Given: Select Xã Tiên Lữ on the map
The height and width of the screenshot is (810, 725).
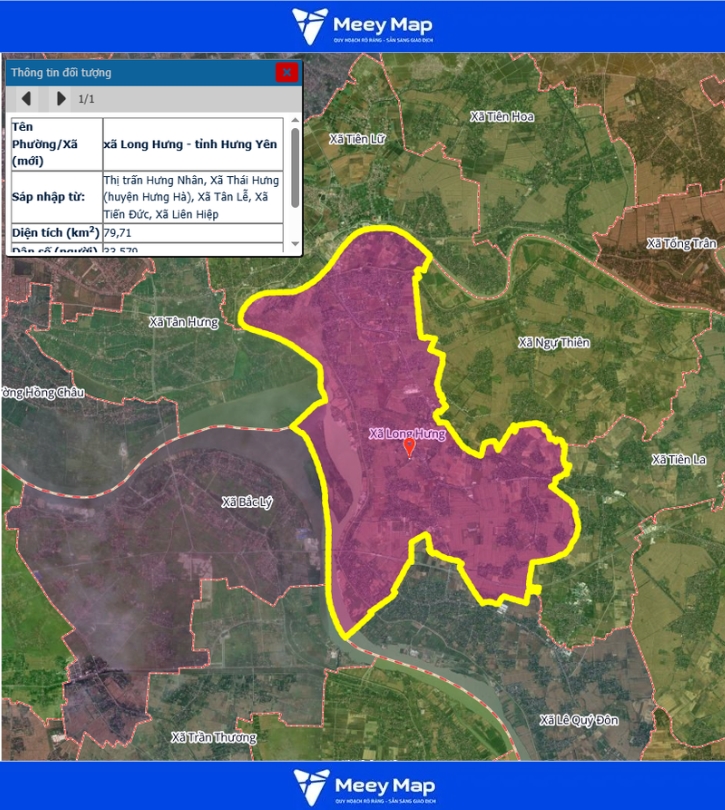Looking at the screenshot, I should click(x=356, y=139).
